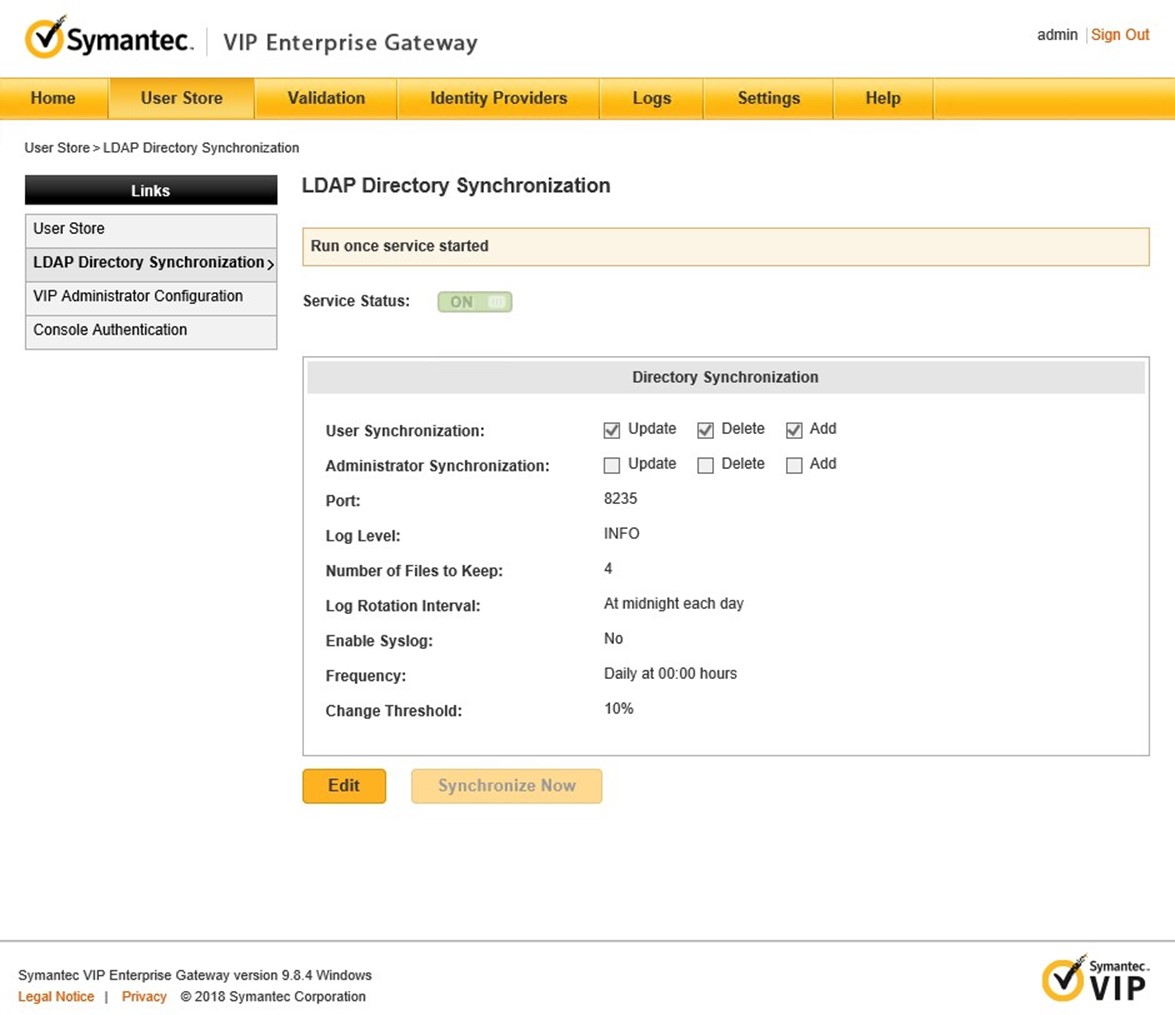Screen dimensions: 1175x1015
Task: Click the Symantec logo in the header
Action: 109,37
